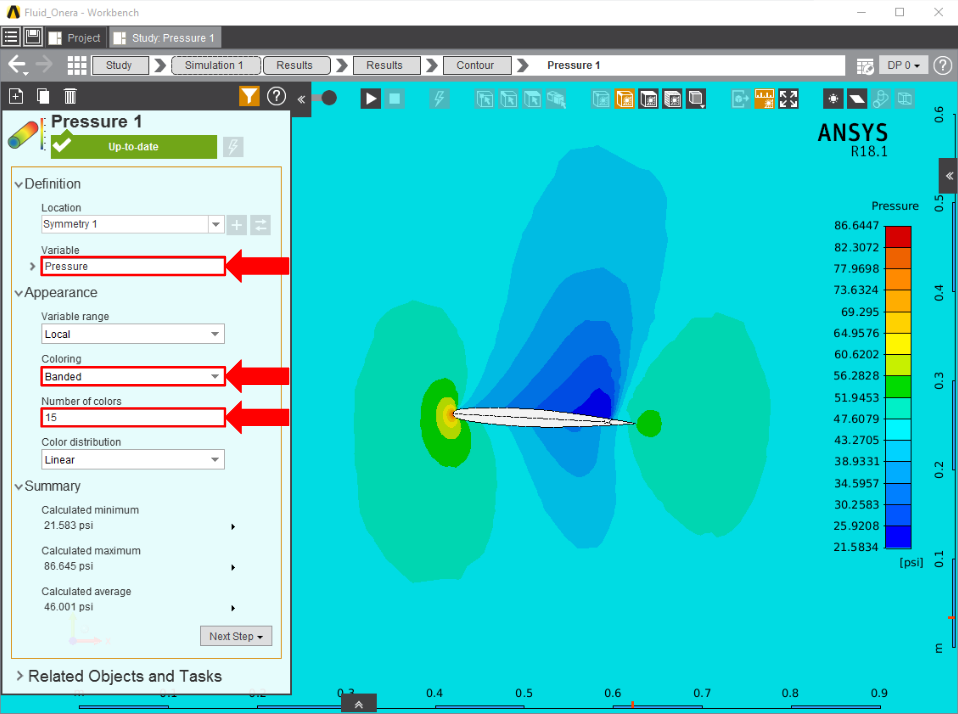
Task: Open the top-right help question mark
Action: pos(943,65)
